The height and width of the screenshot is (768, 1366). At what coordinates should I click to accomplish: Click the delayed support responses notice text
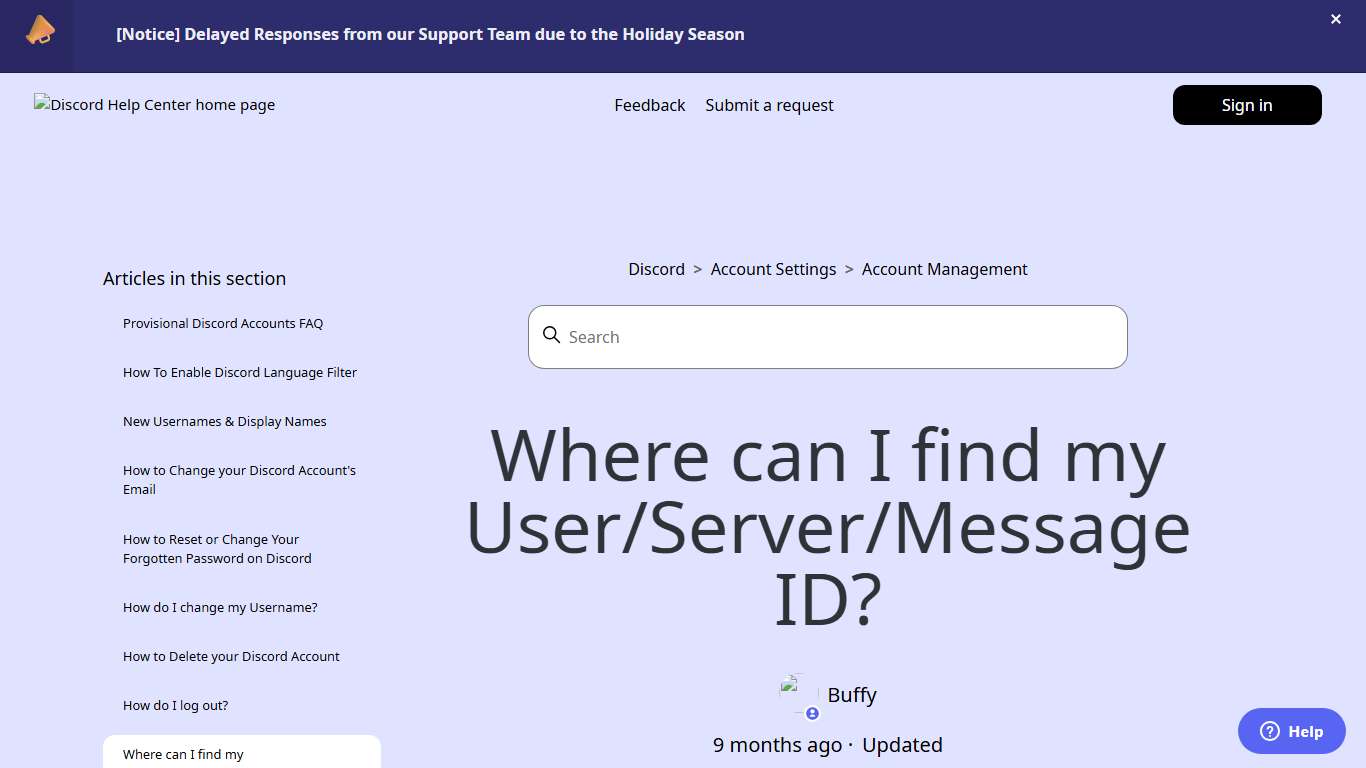(431, 34)
